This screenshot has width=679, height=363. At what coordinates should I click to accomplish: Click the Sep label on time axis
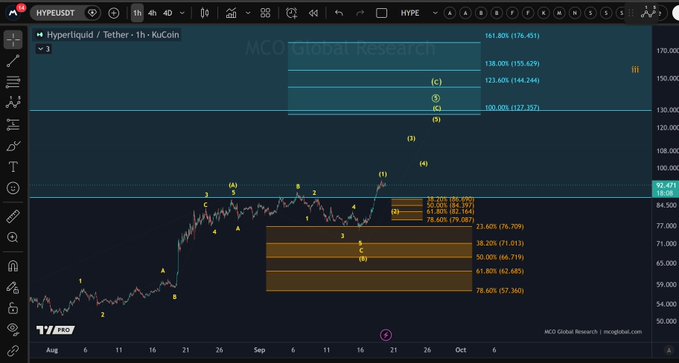click(259, 350)
